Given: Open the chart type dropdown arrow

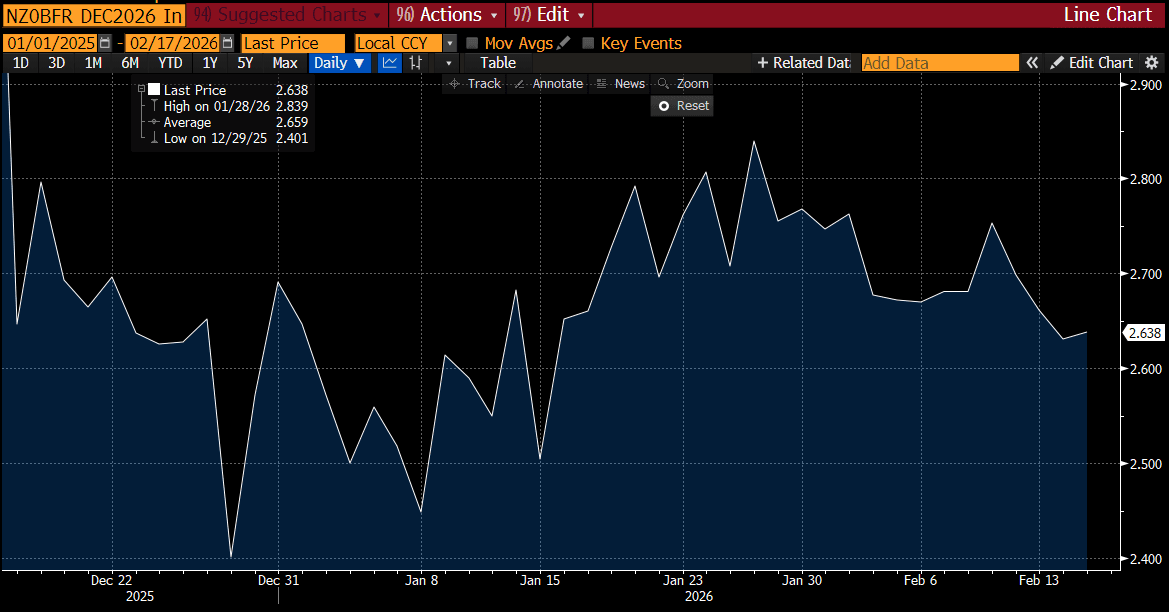Looking at the screenshot, I should coord(448,63).
